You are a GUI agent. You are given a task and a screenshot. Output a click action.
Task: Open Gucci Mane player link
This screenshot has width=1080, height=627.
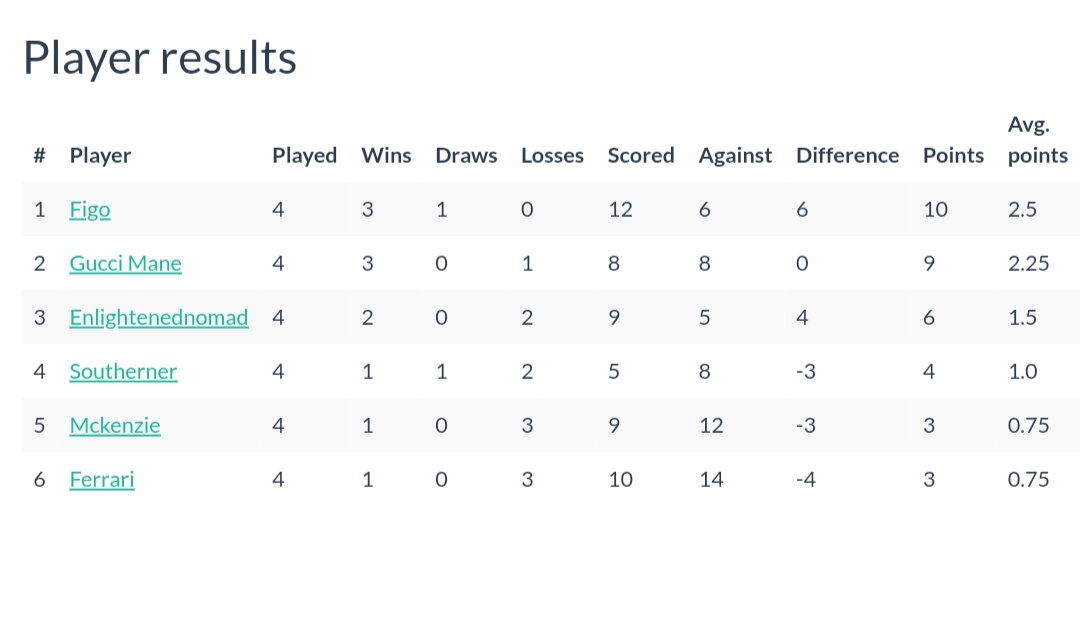[125, 263]
